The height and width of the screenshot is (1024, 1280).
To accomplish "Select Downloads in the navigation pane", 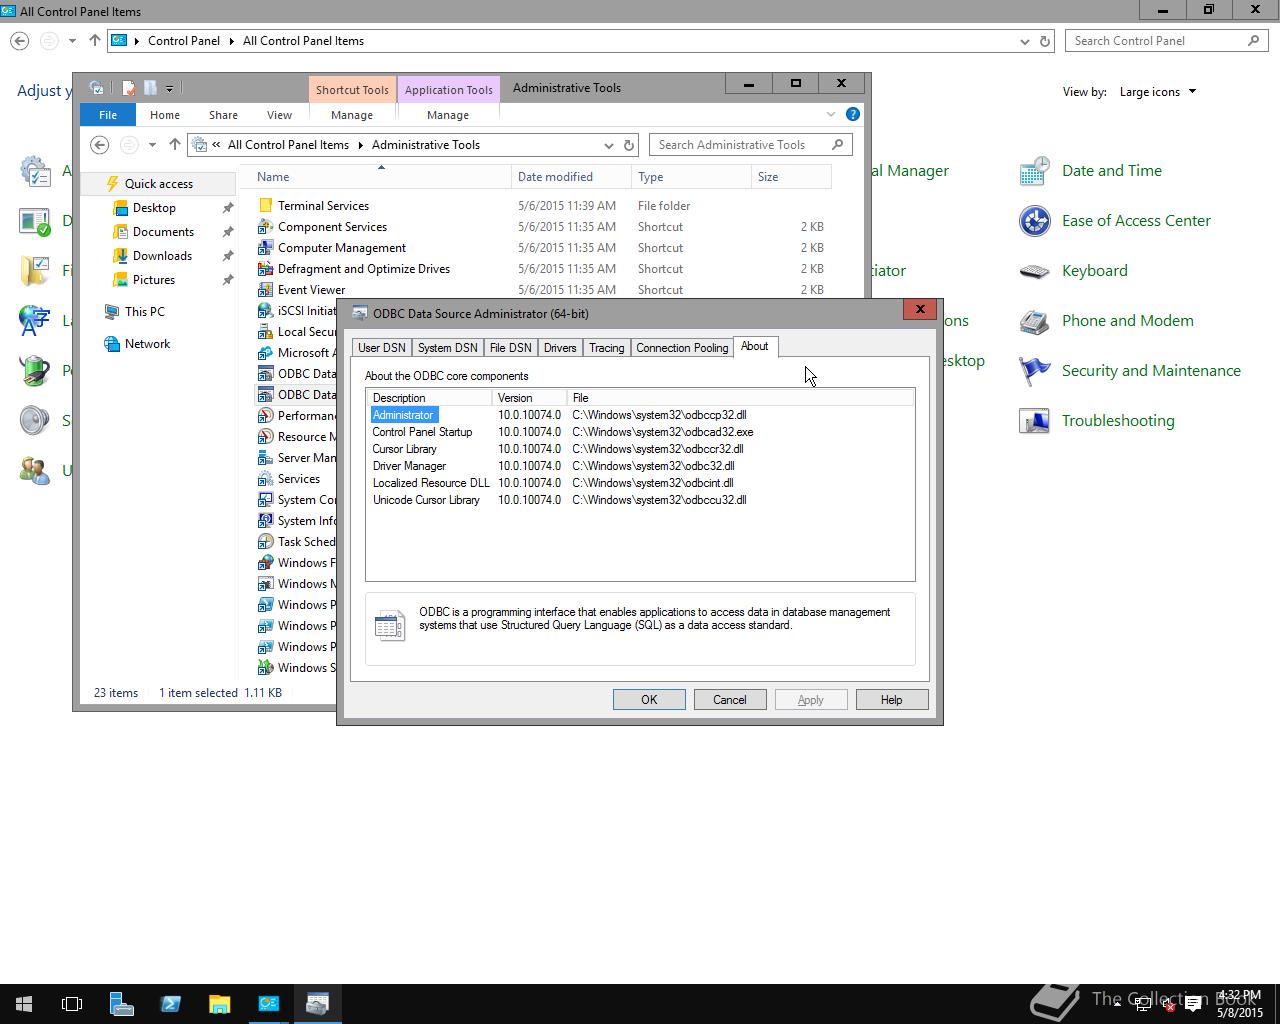I will click(x=162, y=256).
